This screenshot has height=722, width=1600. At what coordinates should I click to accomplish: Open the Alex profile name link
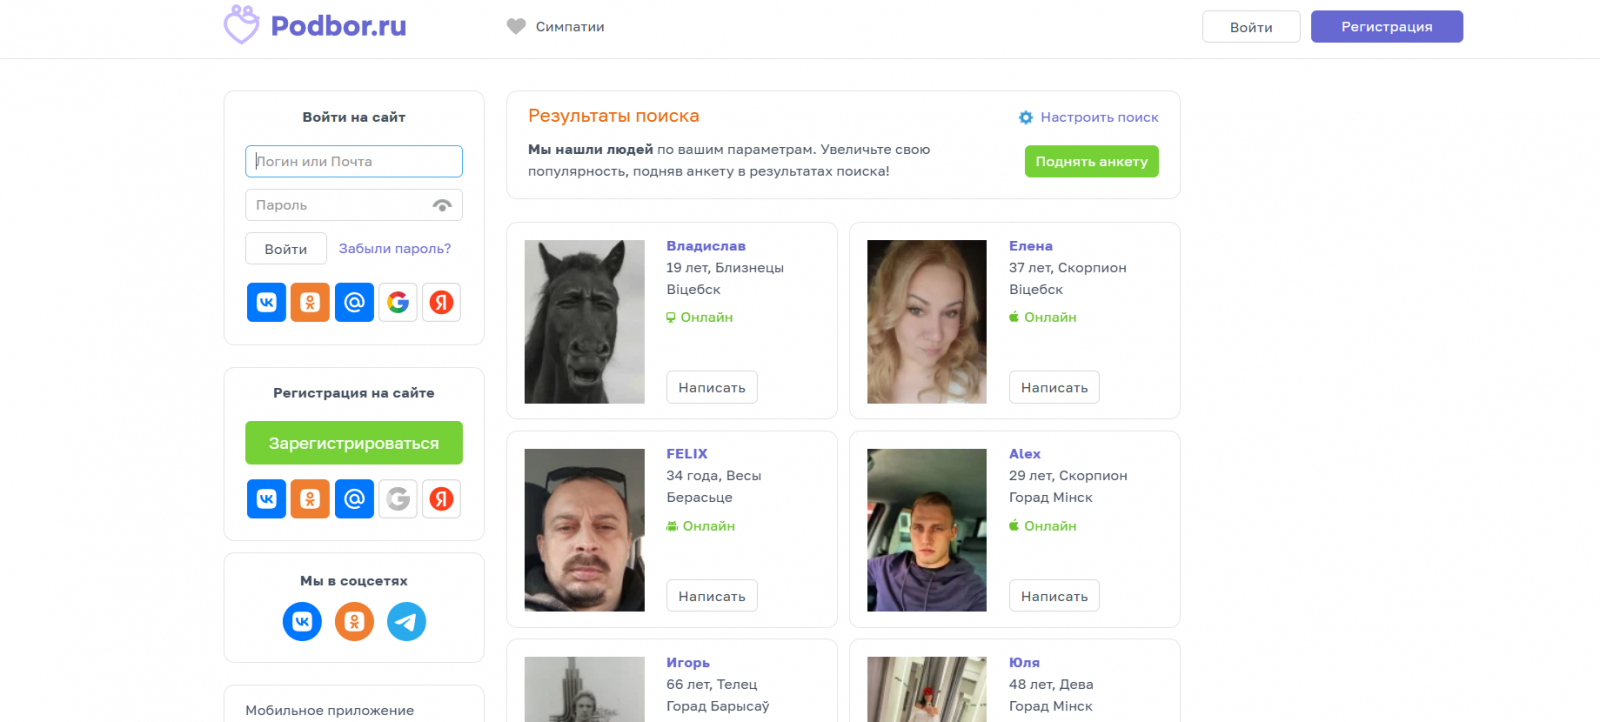tap(1025, 454)
